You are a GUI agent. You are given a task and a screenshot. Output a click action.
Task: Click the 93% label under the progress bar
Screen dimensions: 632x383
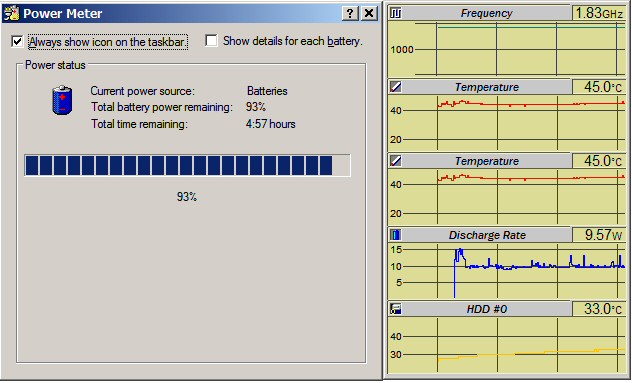[x=187, y=197]
